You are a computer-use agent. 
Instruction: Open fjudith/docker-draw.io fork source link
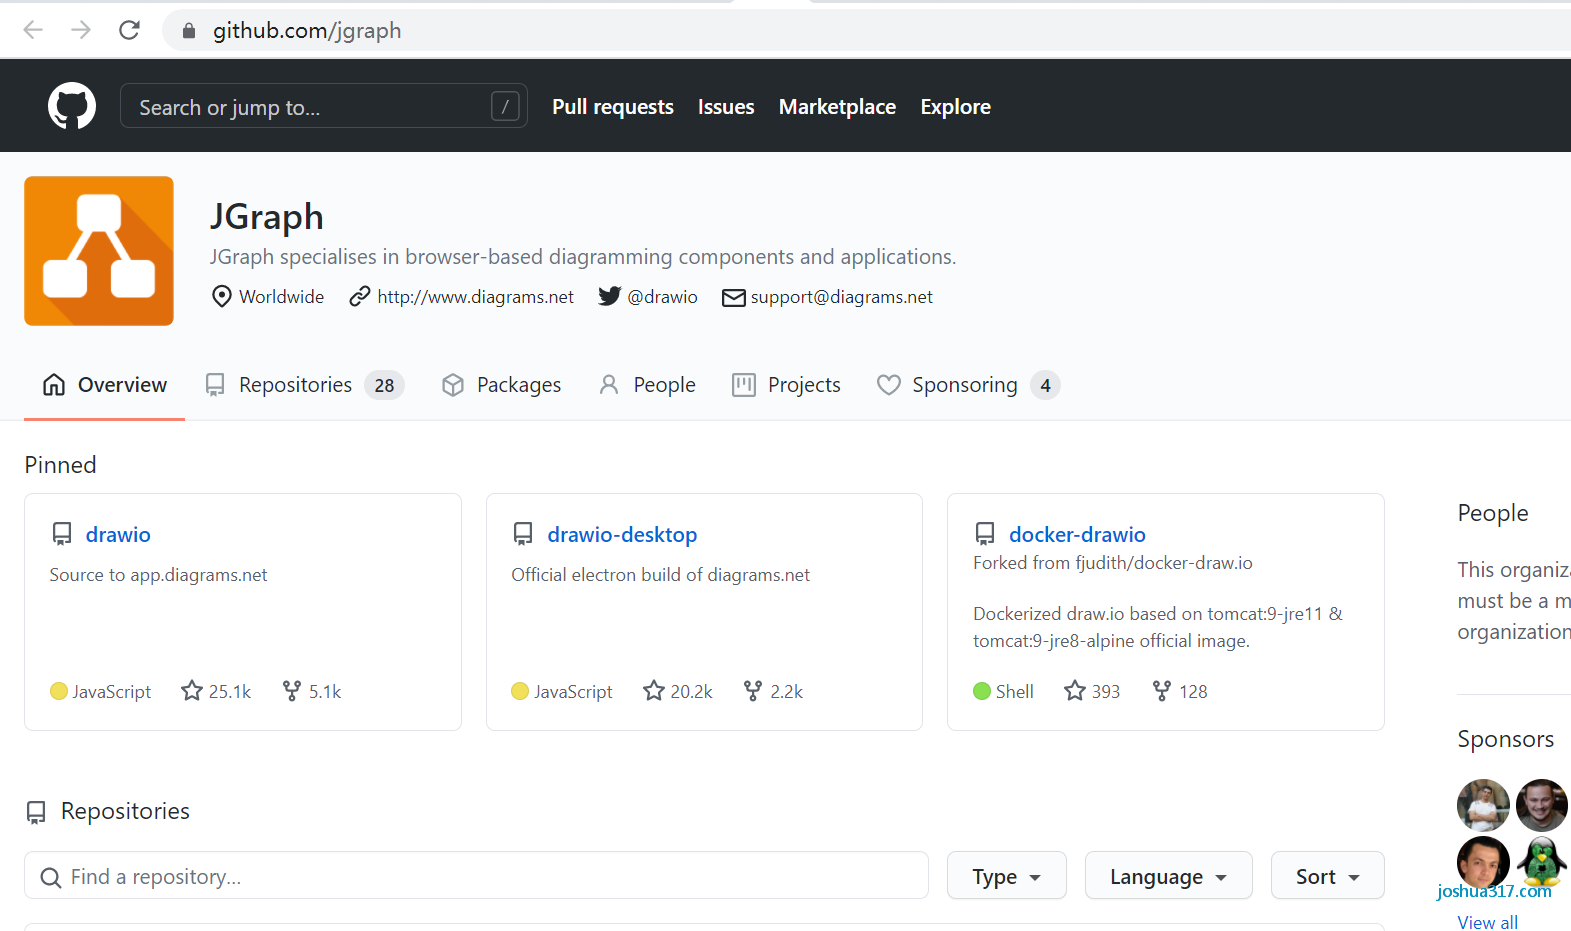point(1164,563)
